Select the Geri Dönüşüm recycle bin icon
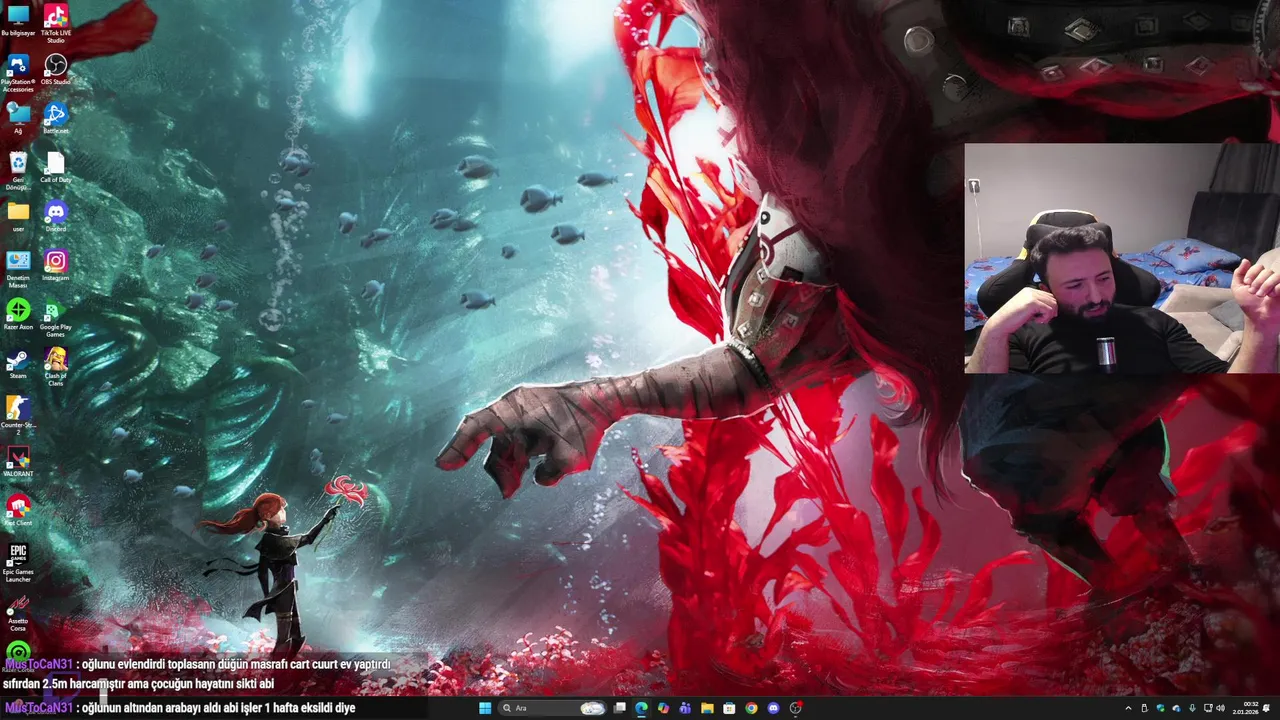This screenshot has height=720, width=1280. [x=18, y=170]
